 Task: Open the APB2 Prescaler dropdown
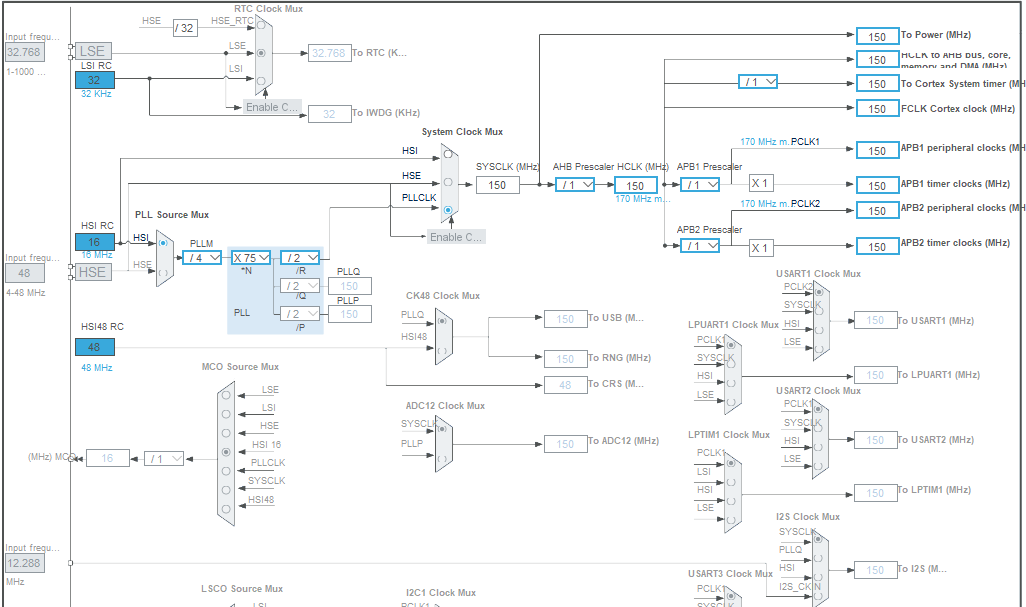click(x=700, y=246)
